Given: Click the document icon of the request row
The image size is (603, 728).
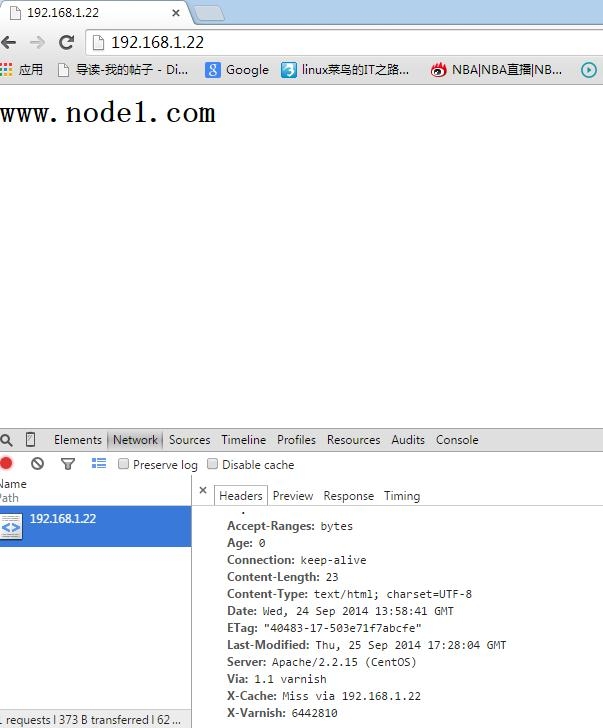Looking at the screenshot, I should point(11,526).
